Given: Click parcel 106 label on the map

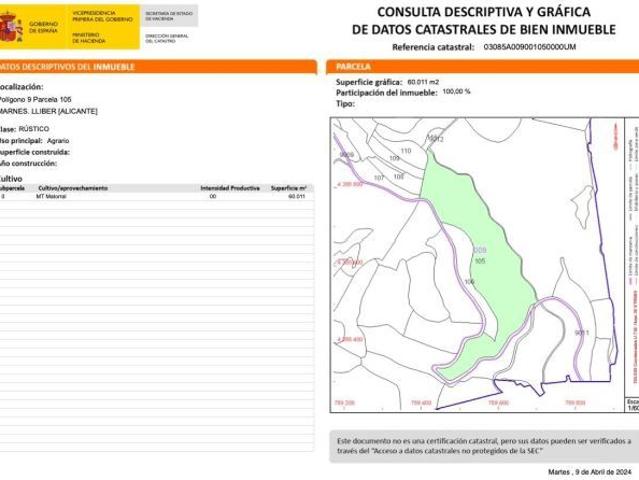Looking at the screenshot, I should tap(469, 283).
